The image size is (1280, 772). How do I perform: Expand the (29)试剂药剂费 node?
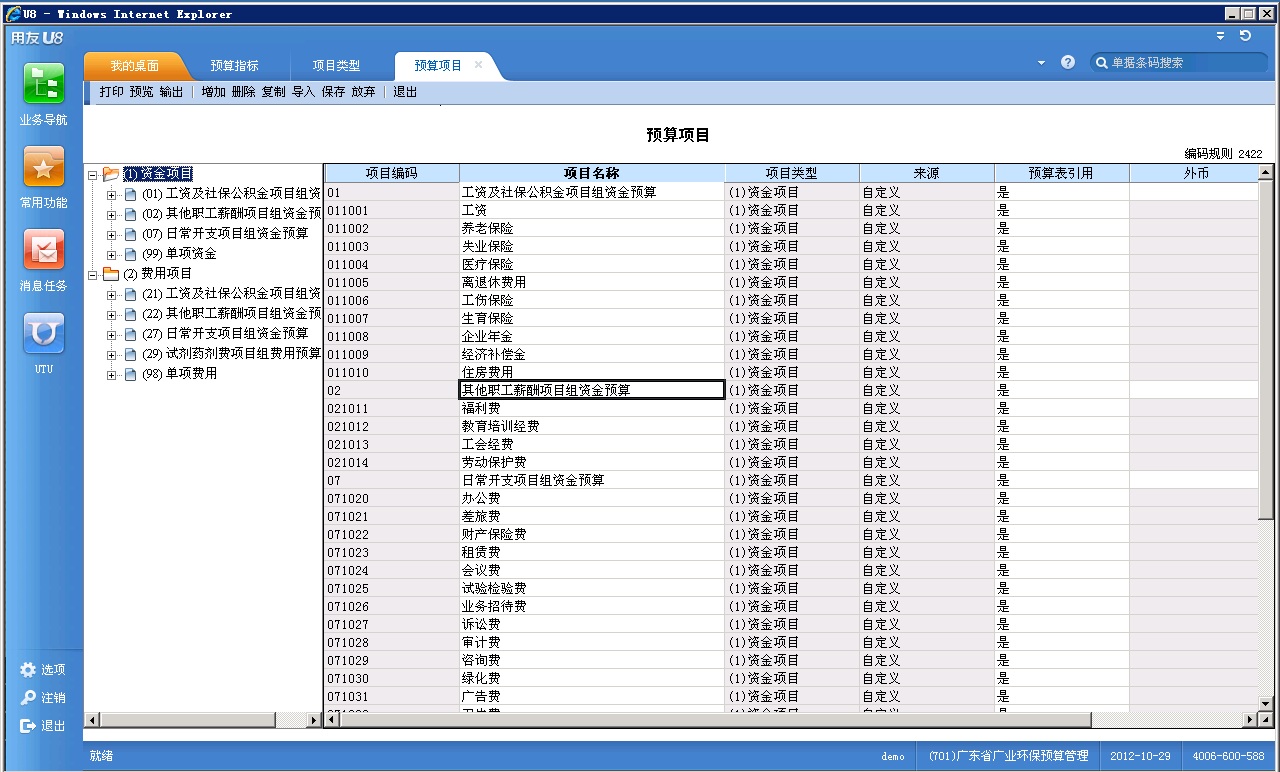pyautogui.click(x=112, y=355)
